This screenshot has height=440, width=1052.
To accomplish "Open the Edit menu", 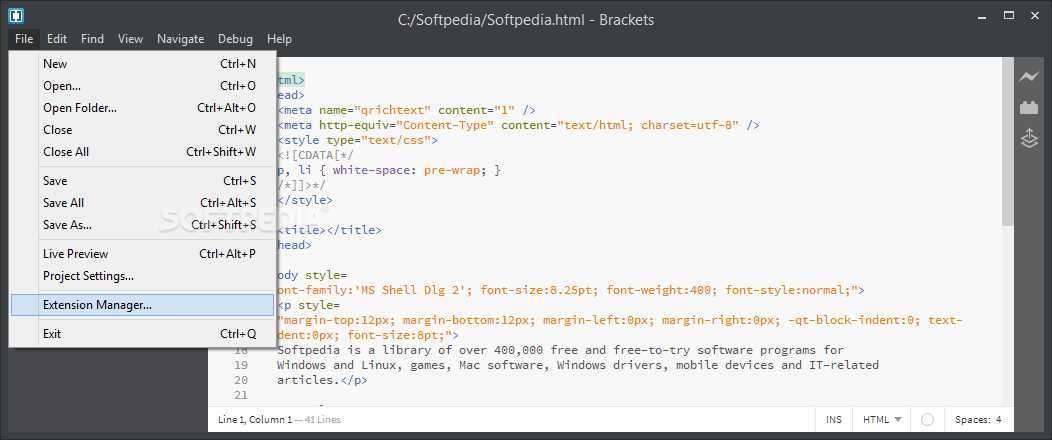I will coord(57,39).
